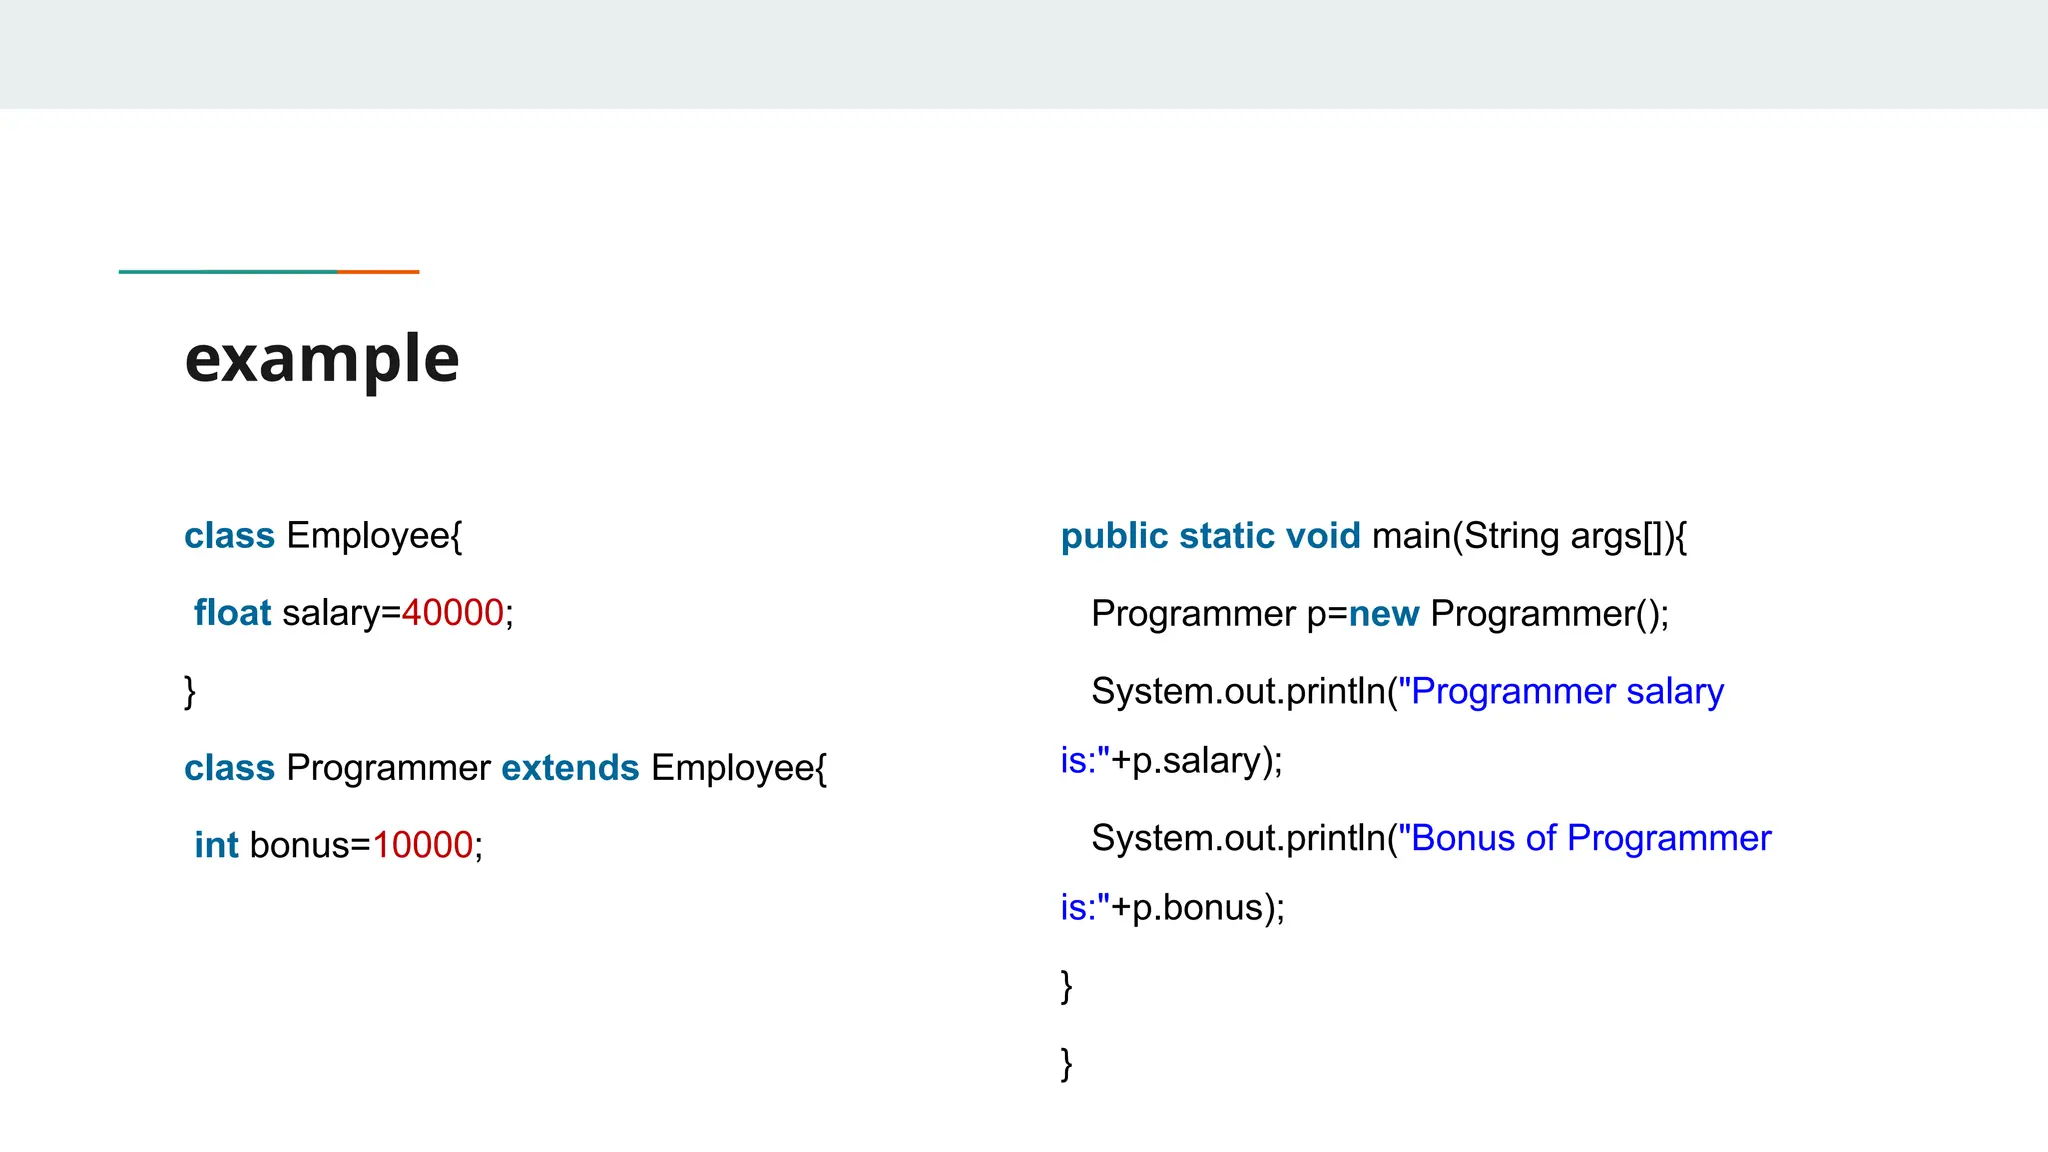Viewport: 2048px width, 1152px height.
Task: Click the 'example' slide title
Action: coord(322,359)
